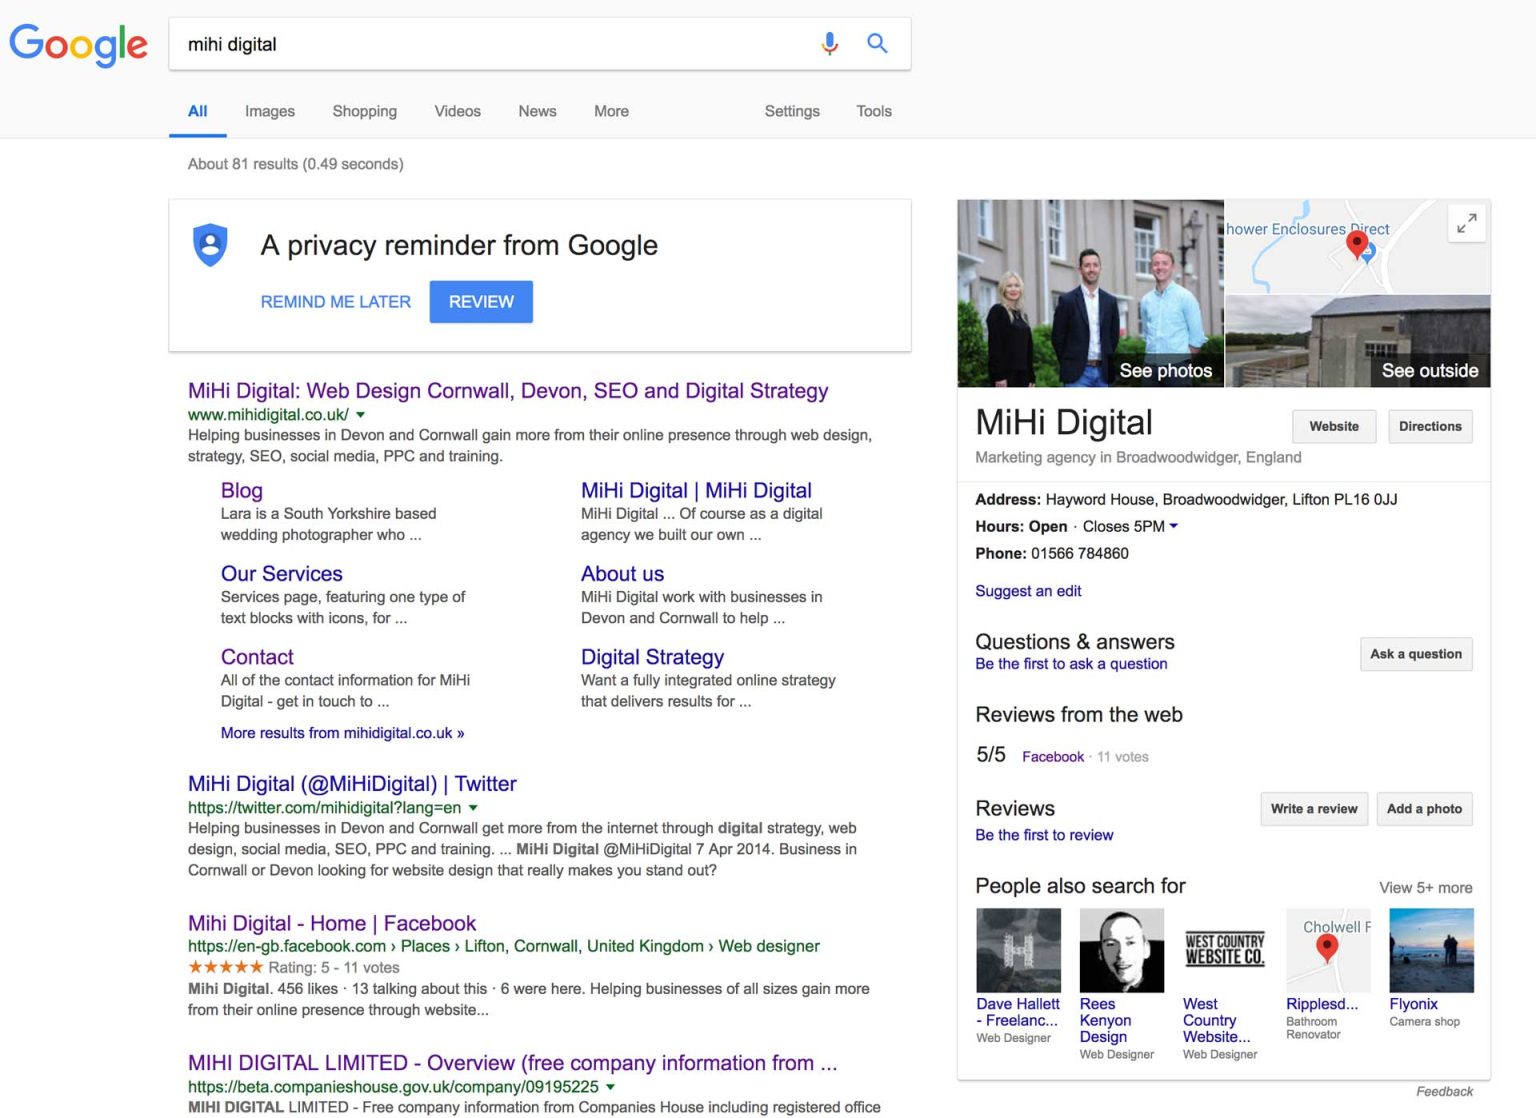Click Be the first to ask a question
Image resolution: width=1536 pixels, height=1118 pixels.
(1071, 664)
